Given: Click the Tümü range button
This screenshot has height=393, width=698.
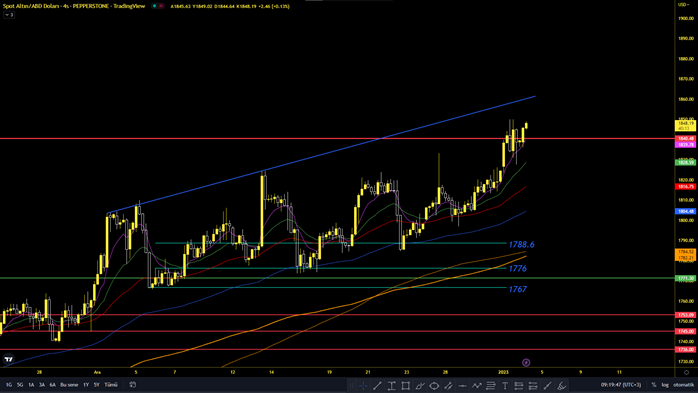Looking at the screenshot, I should pos(111,385).
